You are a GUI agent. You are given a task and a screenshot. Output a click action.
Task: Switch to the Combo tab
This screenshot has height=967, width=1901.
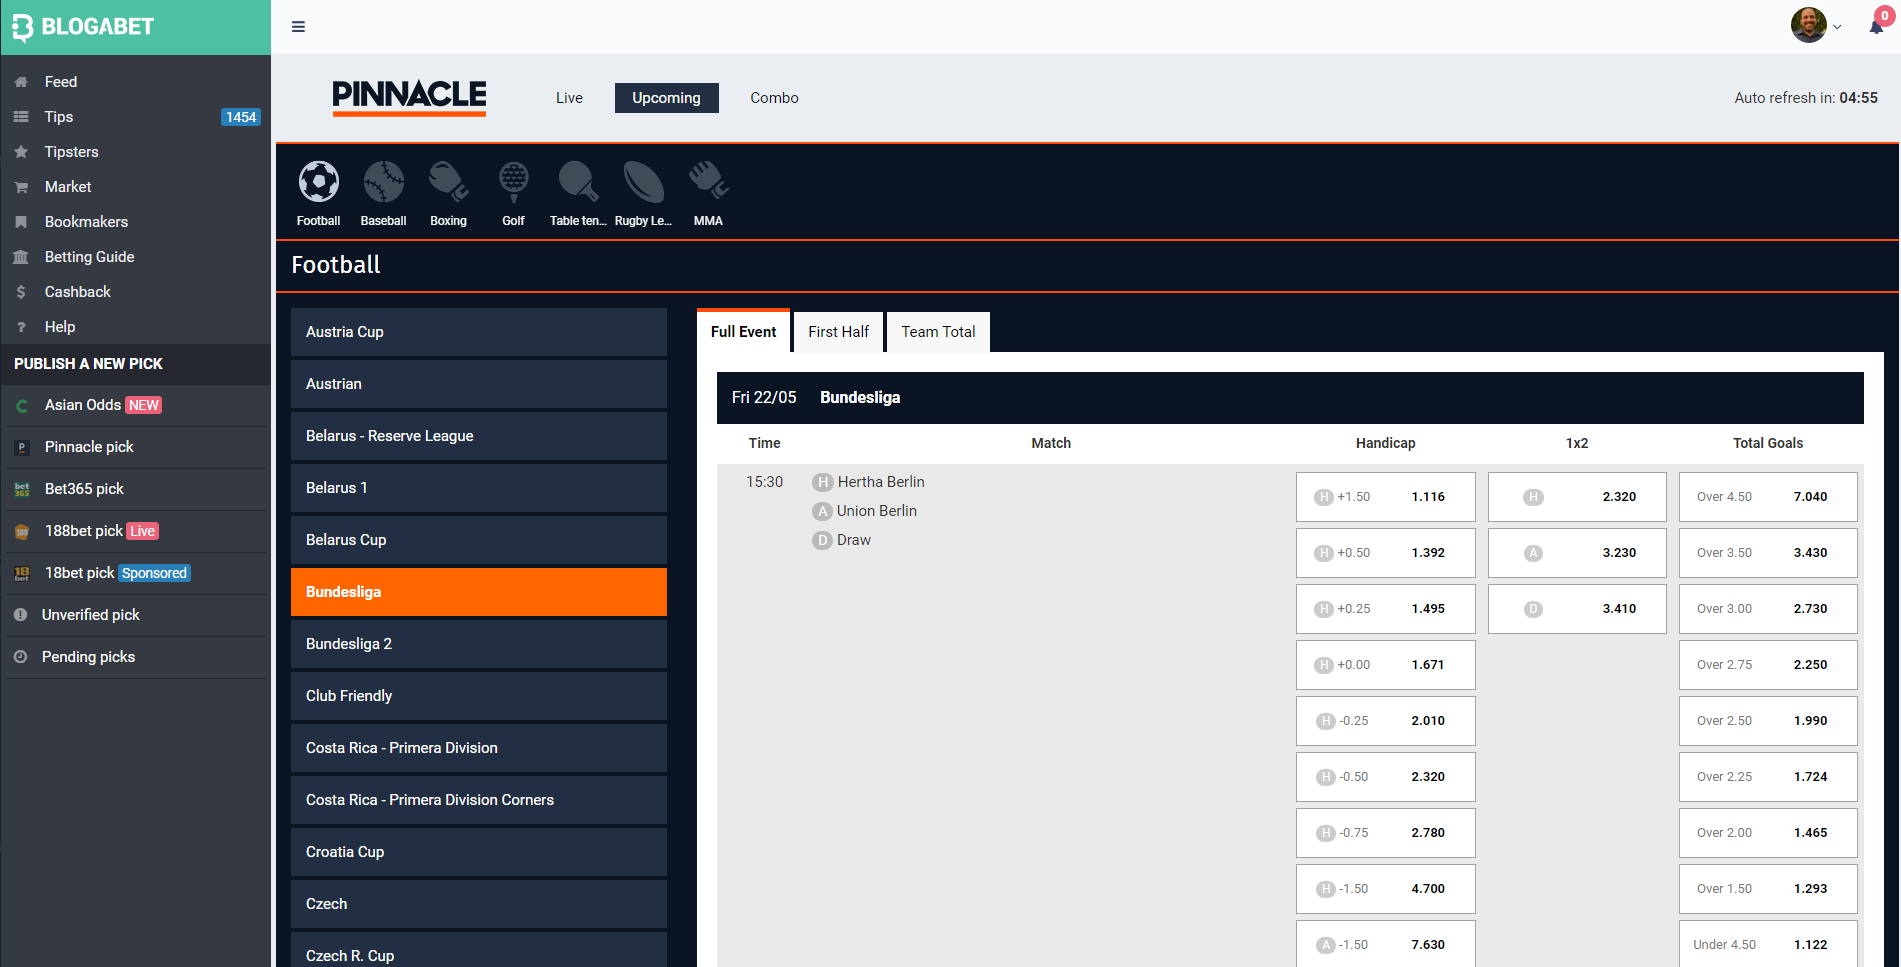[774, 98]
